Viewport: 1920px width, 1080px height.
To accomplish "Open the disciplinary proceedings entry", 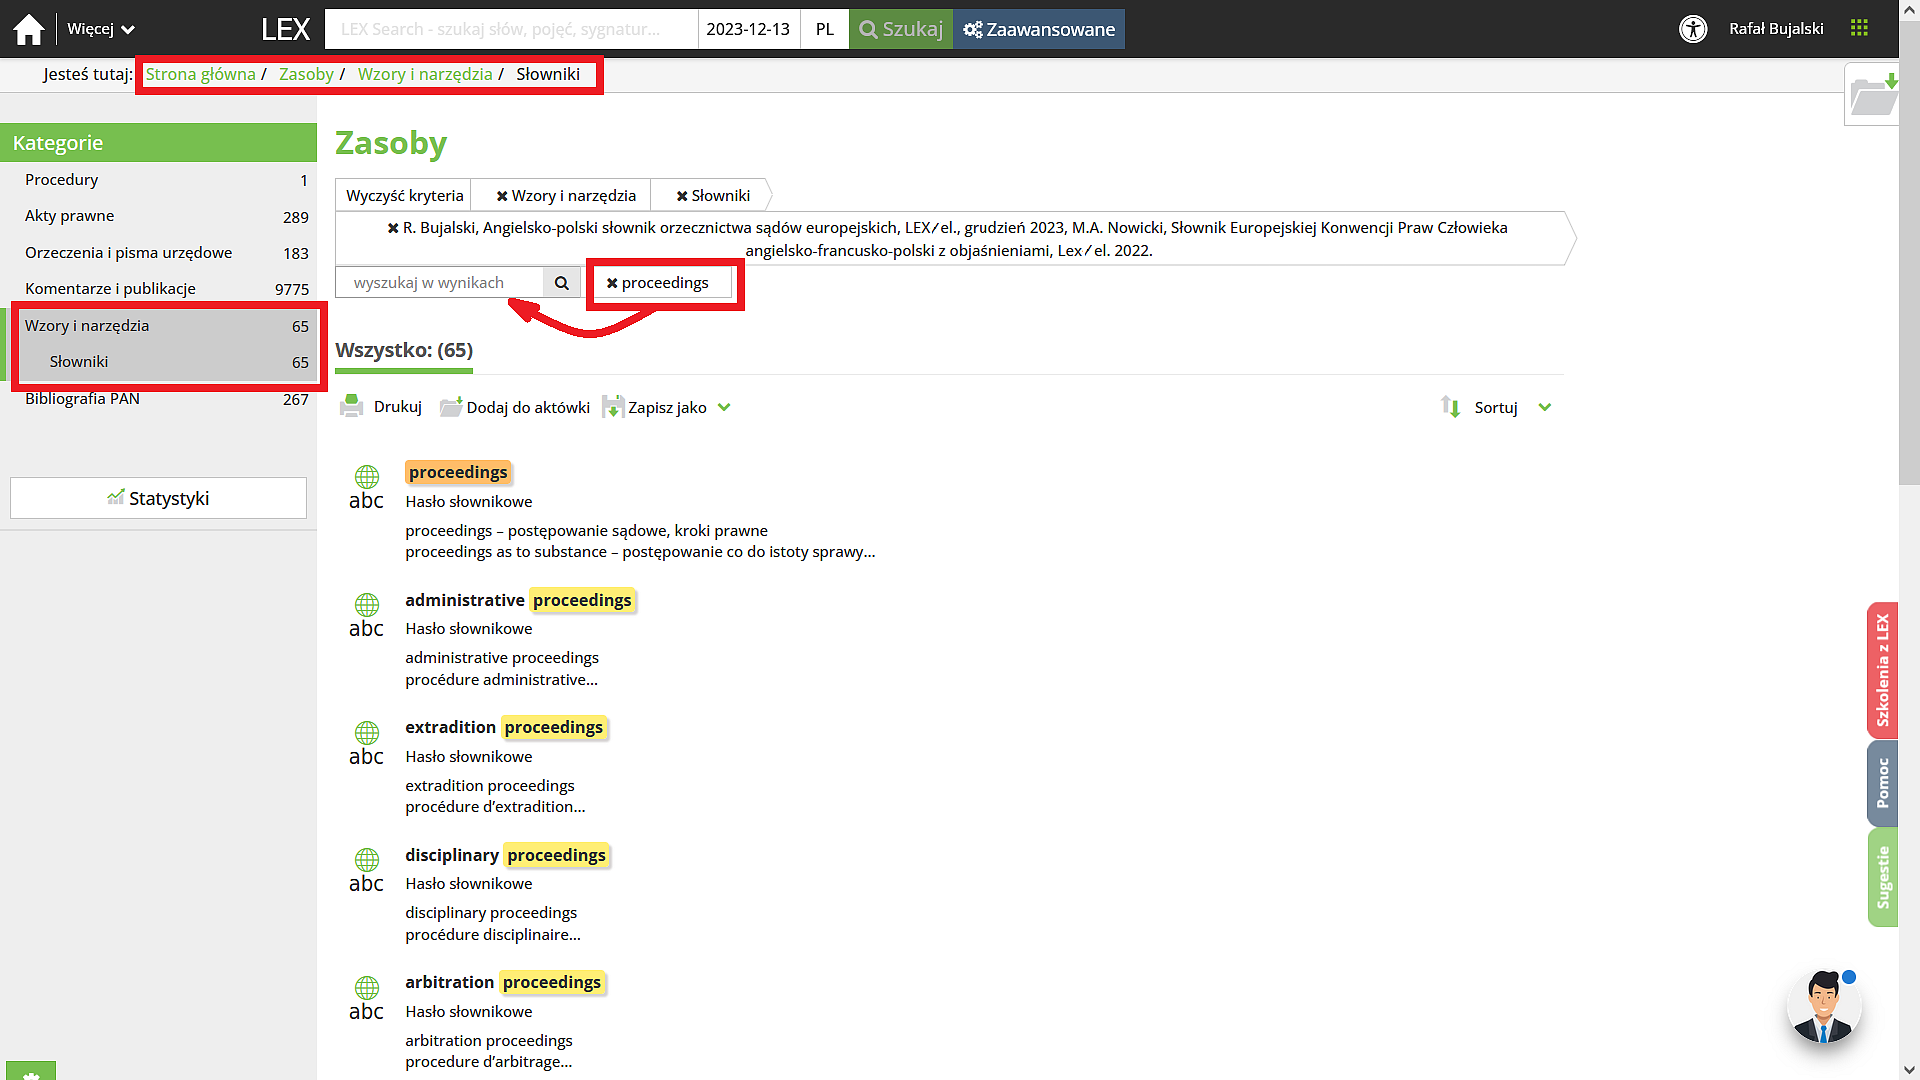I will pos(506,855).
